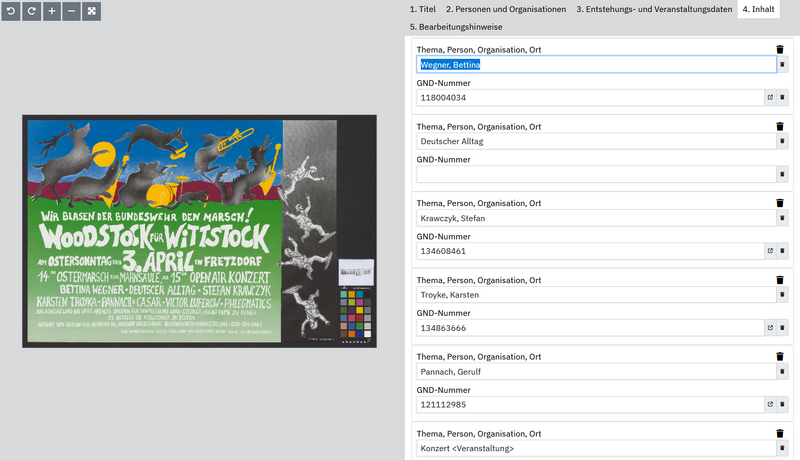
Task: Open Entstehungs- und Veranstaltungsdaten tab
Action: pos(654,9)
